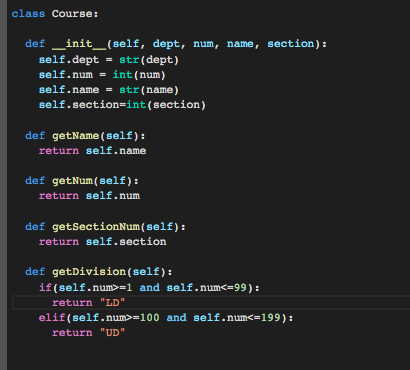Click the 'def getSectionNum(self):' line
The width and height of the screenshot is (410, 370).
[105, 227]
